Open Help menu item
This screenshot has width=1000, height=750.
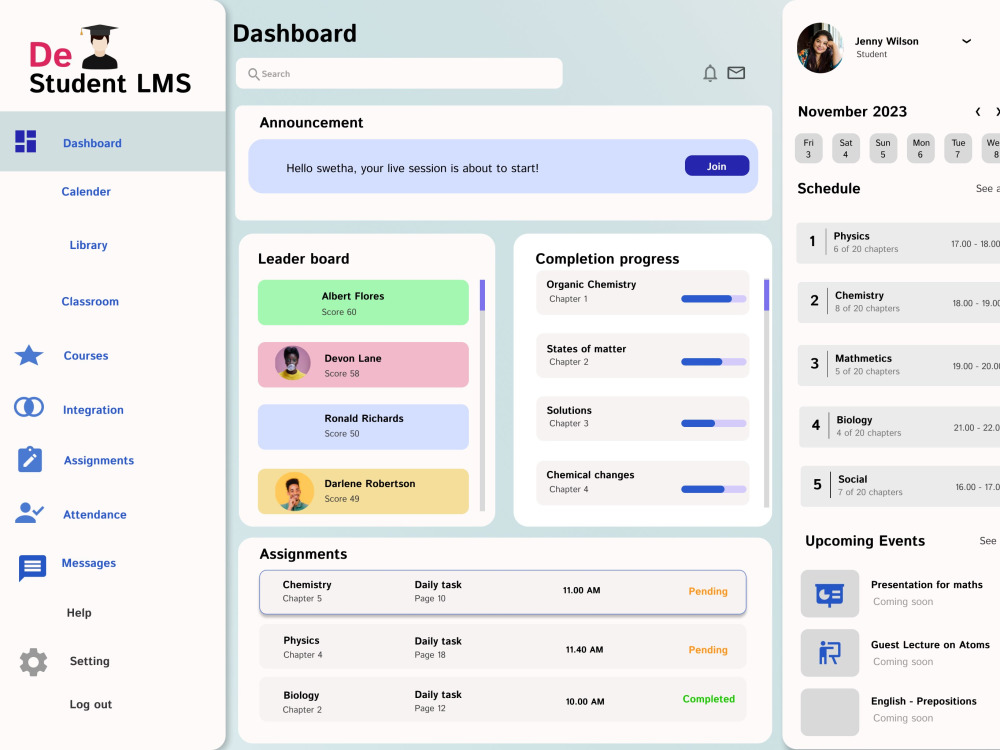(x=79, y=613)
